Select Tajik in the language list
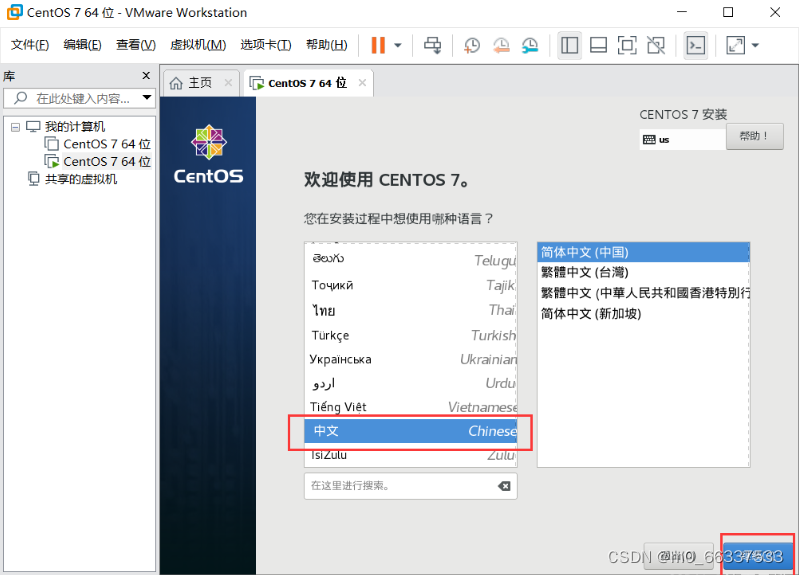Screen dimensions: 799x575 411,285
